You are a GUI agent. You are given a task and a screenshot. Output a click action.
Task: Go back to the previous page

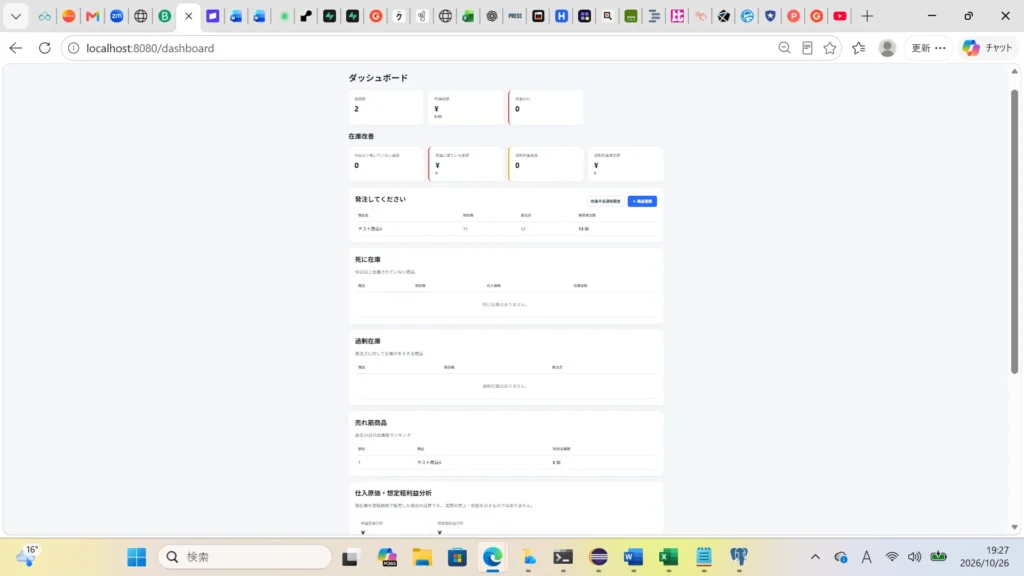(x=16, y=48)
